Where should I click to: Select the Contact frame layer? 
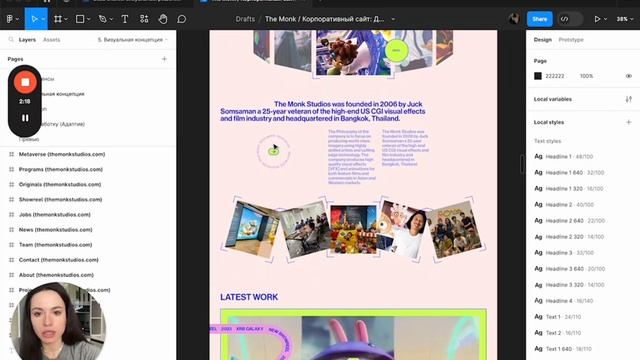[x=58, y=260]
